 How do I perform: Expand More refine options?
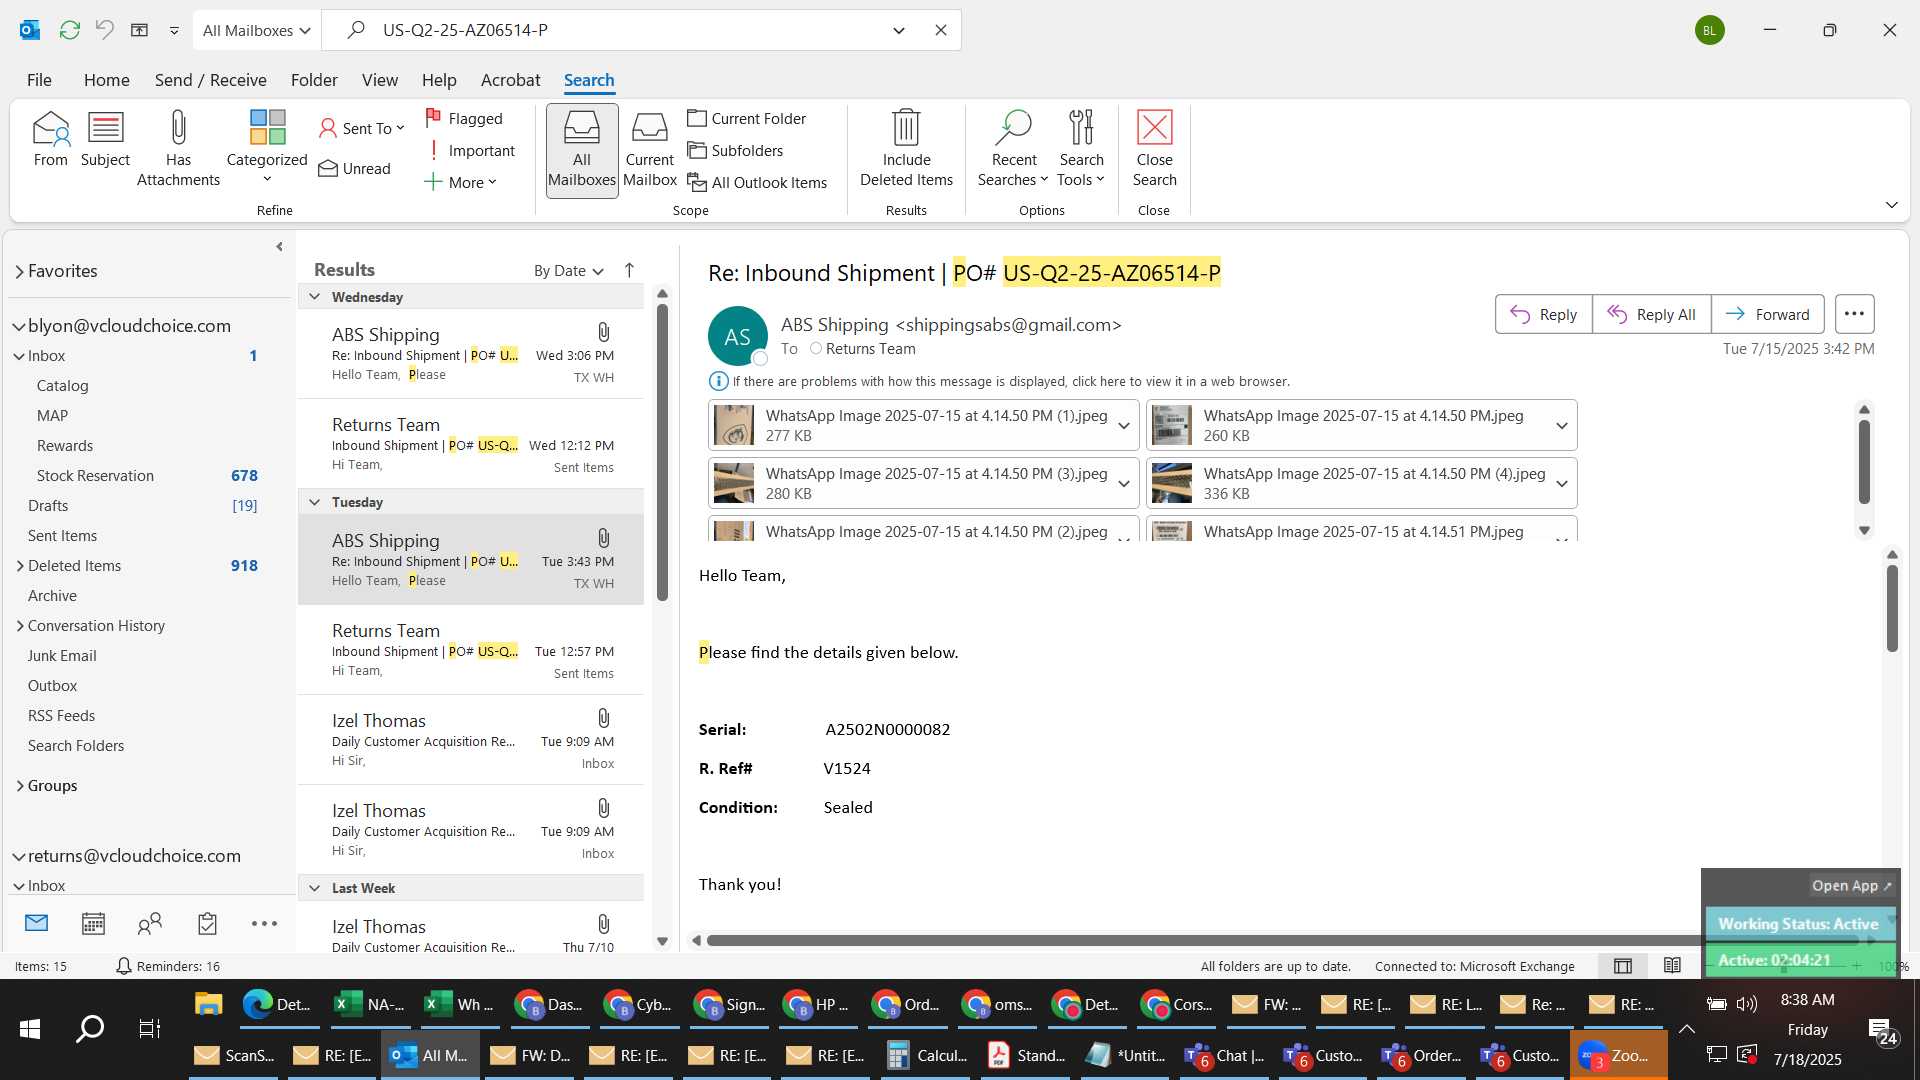460,182
